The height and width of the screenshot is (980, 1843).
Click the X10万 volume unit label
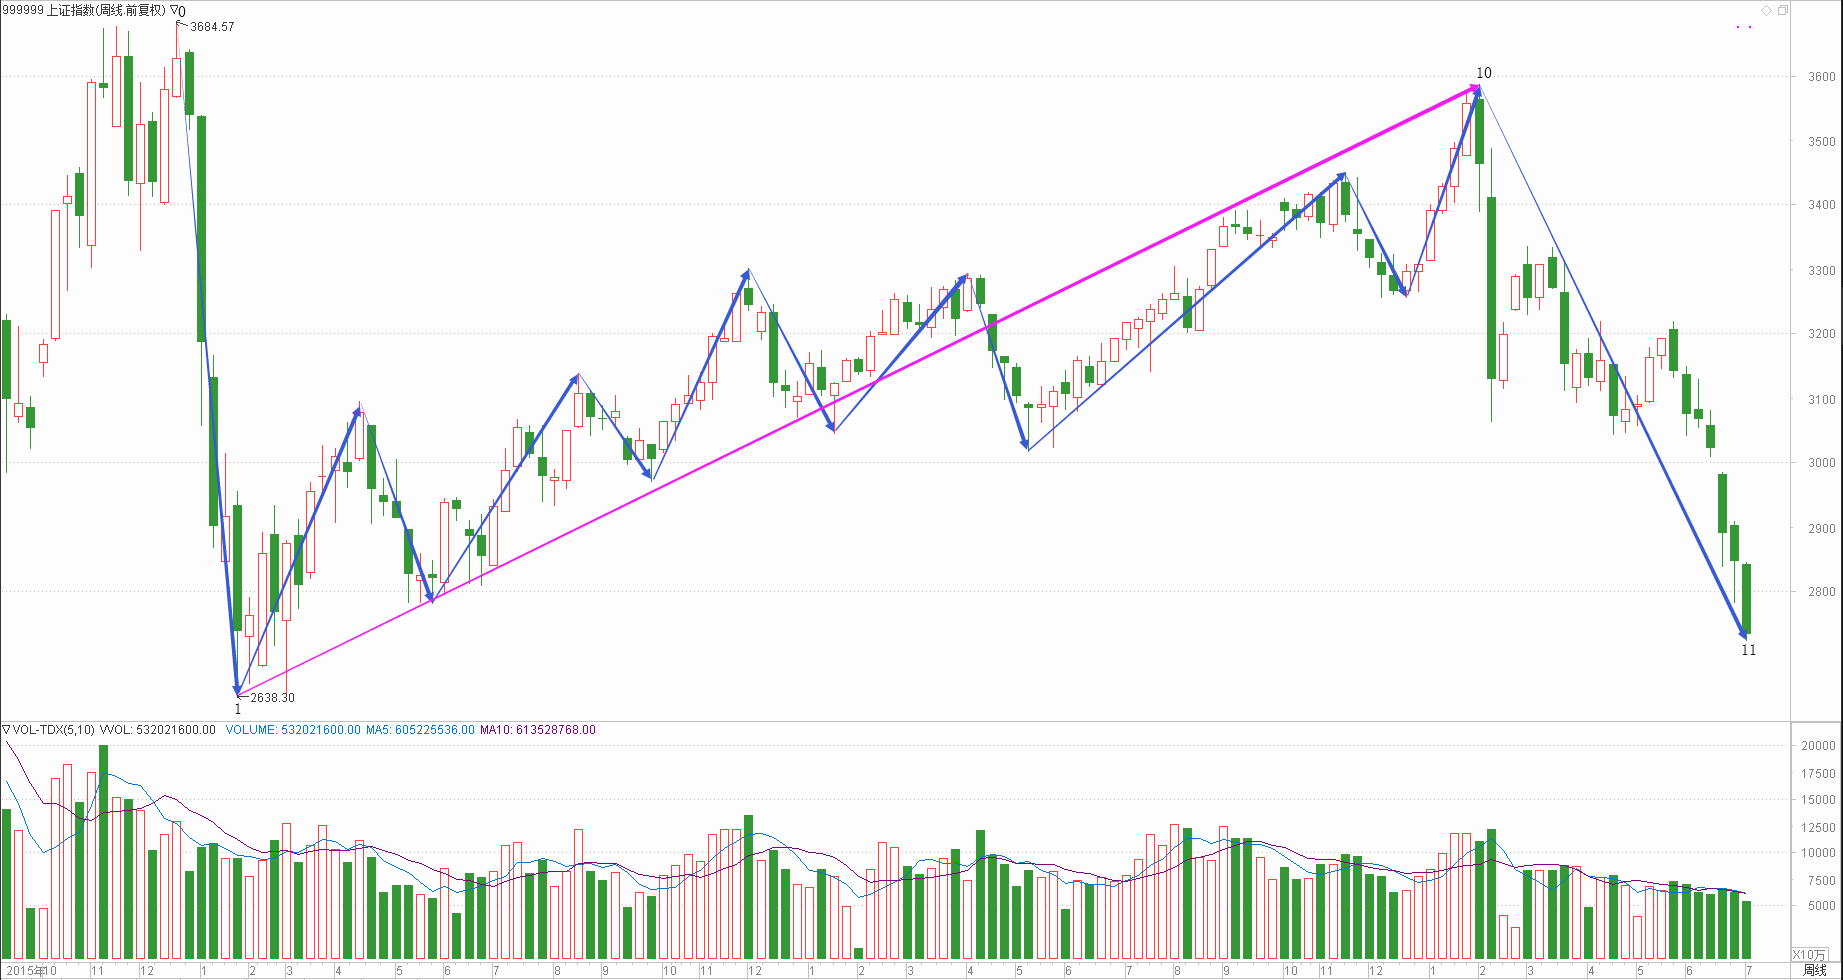[1808, 955]
